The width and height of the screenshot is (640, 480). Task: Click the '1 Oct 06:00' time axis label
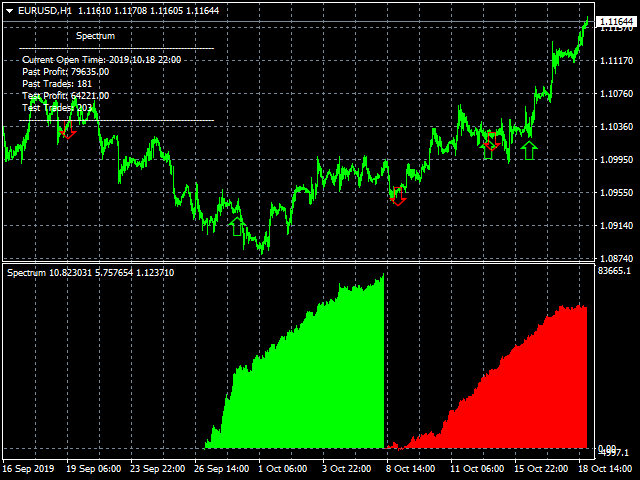click(283, 469)
